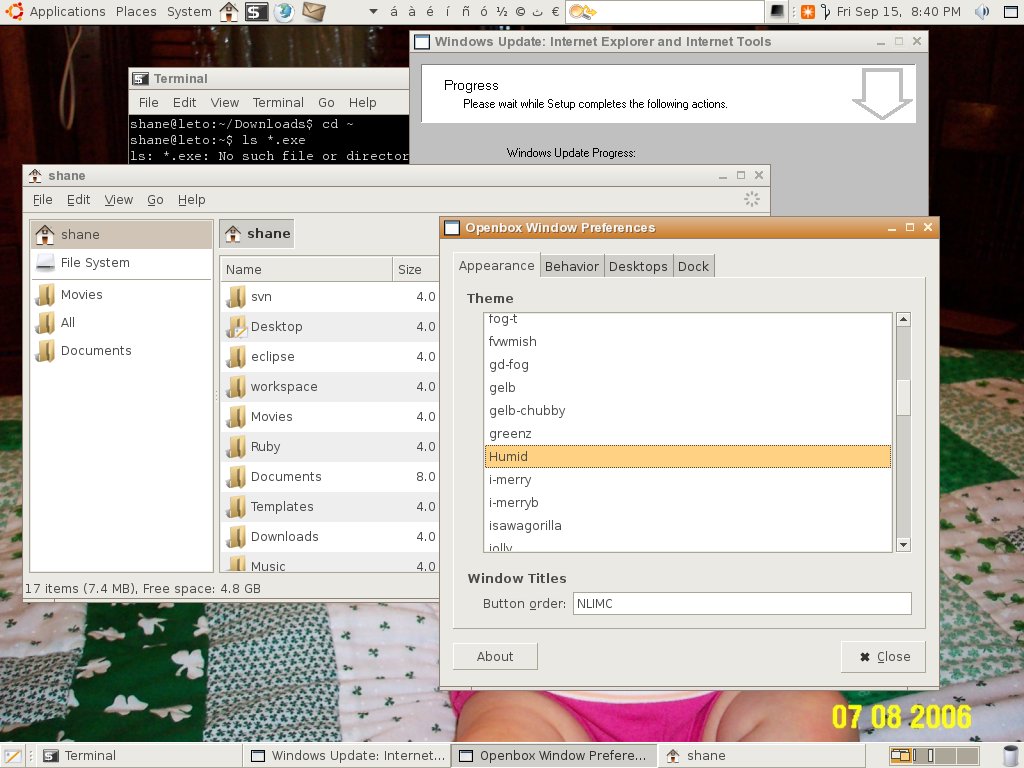Open the web browser globe launcher
Viewport: 1024px width, 768px height.
[284, 12]
